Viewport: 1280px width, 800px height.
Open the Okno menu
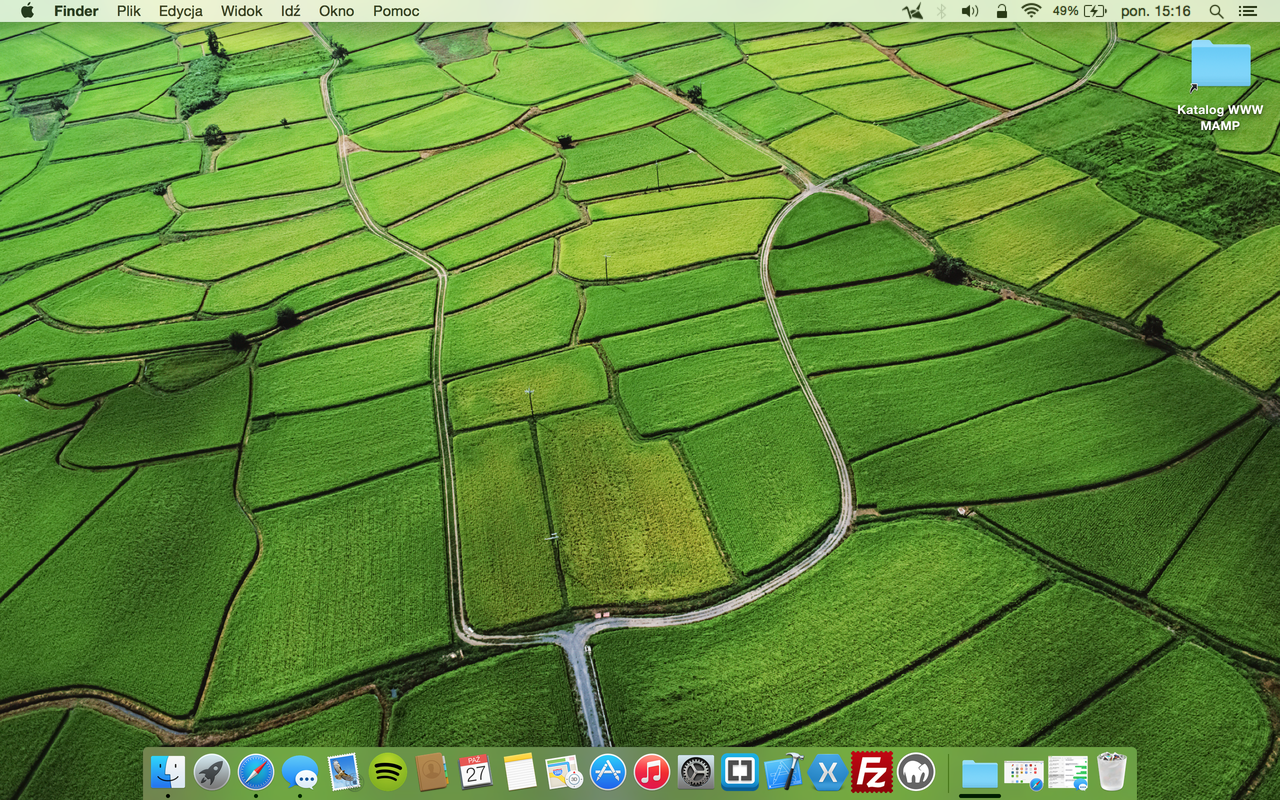click(x=337, y=11)
